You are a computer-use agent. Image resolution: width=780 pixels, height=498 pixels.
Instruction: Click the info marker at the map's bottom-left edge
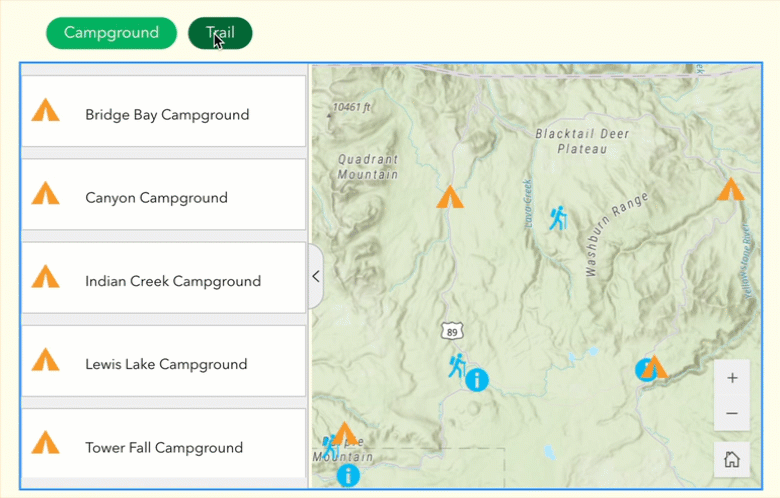pyautogui.click(x=347, y=474)
